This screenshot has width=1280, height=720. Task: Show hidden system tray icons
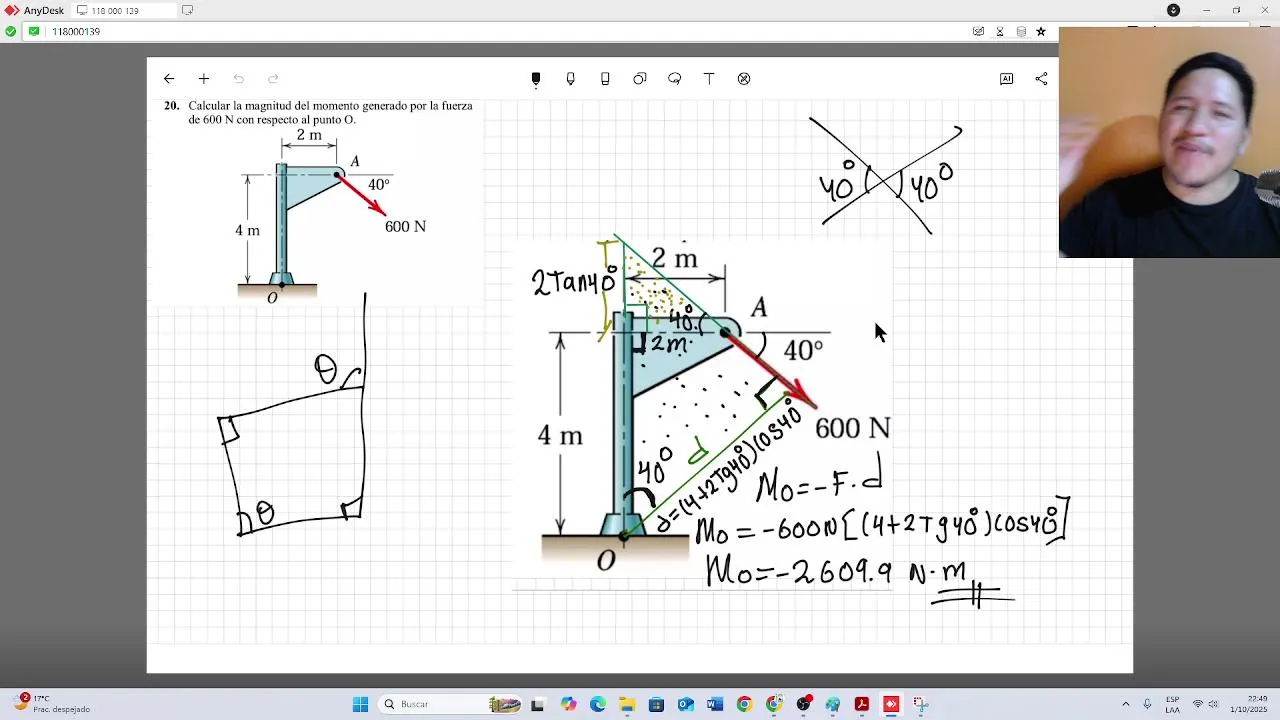click(1126, 704)
